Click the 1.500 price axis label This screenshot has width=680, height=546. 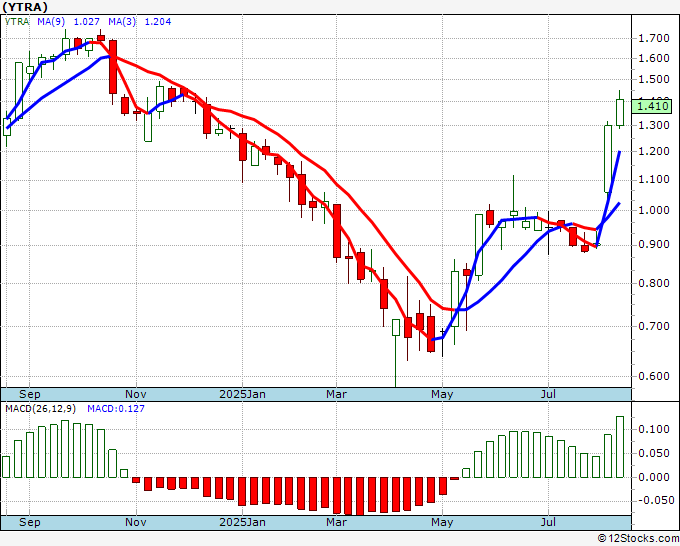(654, 79)
